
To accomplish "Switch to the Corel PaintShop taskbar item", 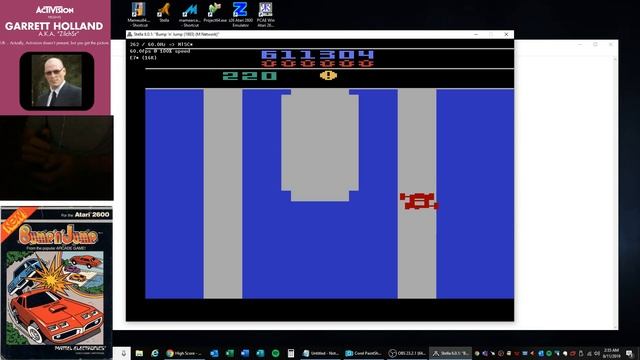I will point(363,353).
